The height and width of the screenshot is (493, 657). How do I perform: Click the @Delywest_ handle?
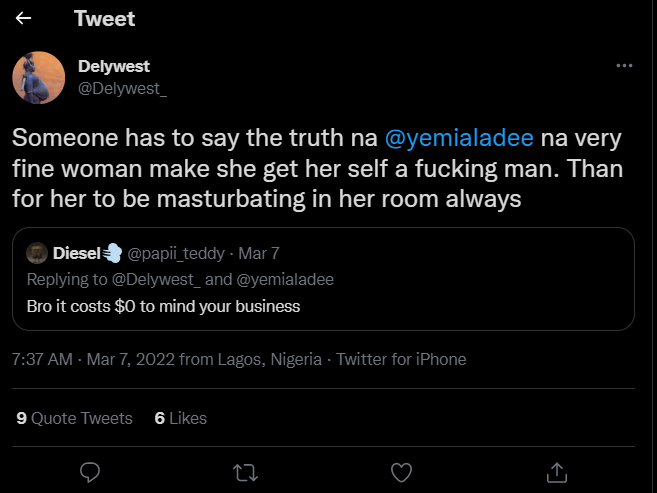122,86
